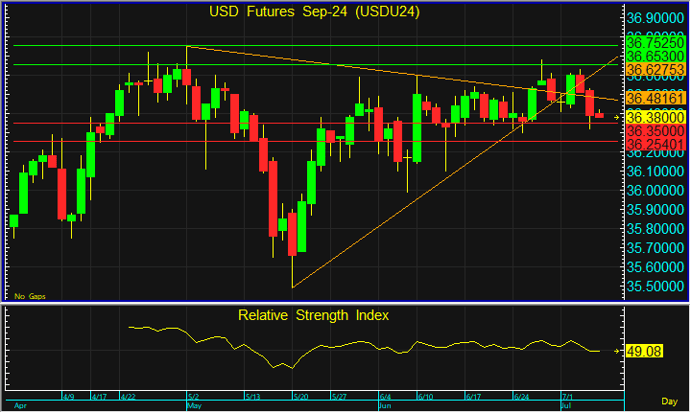
Task: Click the green 36.75250 price tag
Action: [x=653, y=44]
